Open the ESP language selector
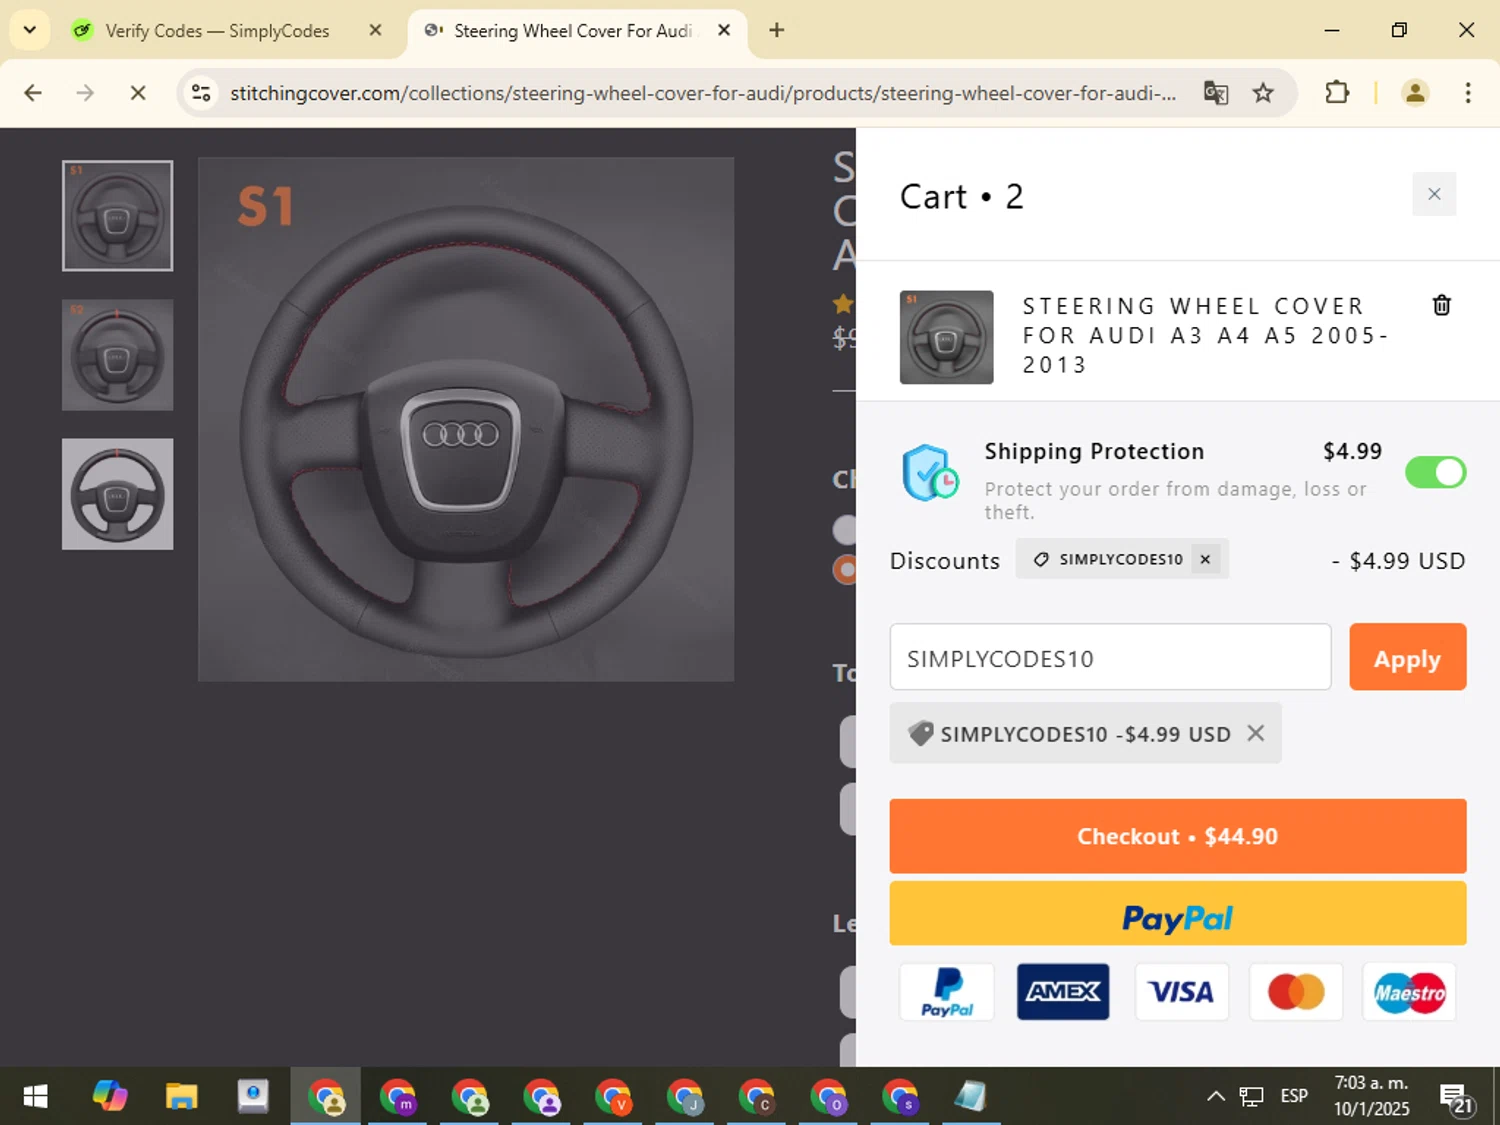The image size is (1500, 1125). point(1294,1096)
